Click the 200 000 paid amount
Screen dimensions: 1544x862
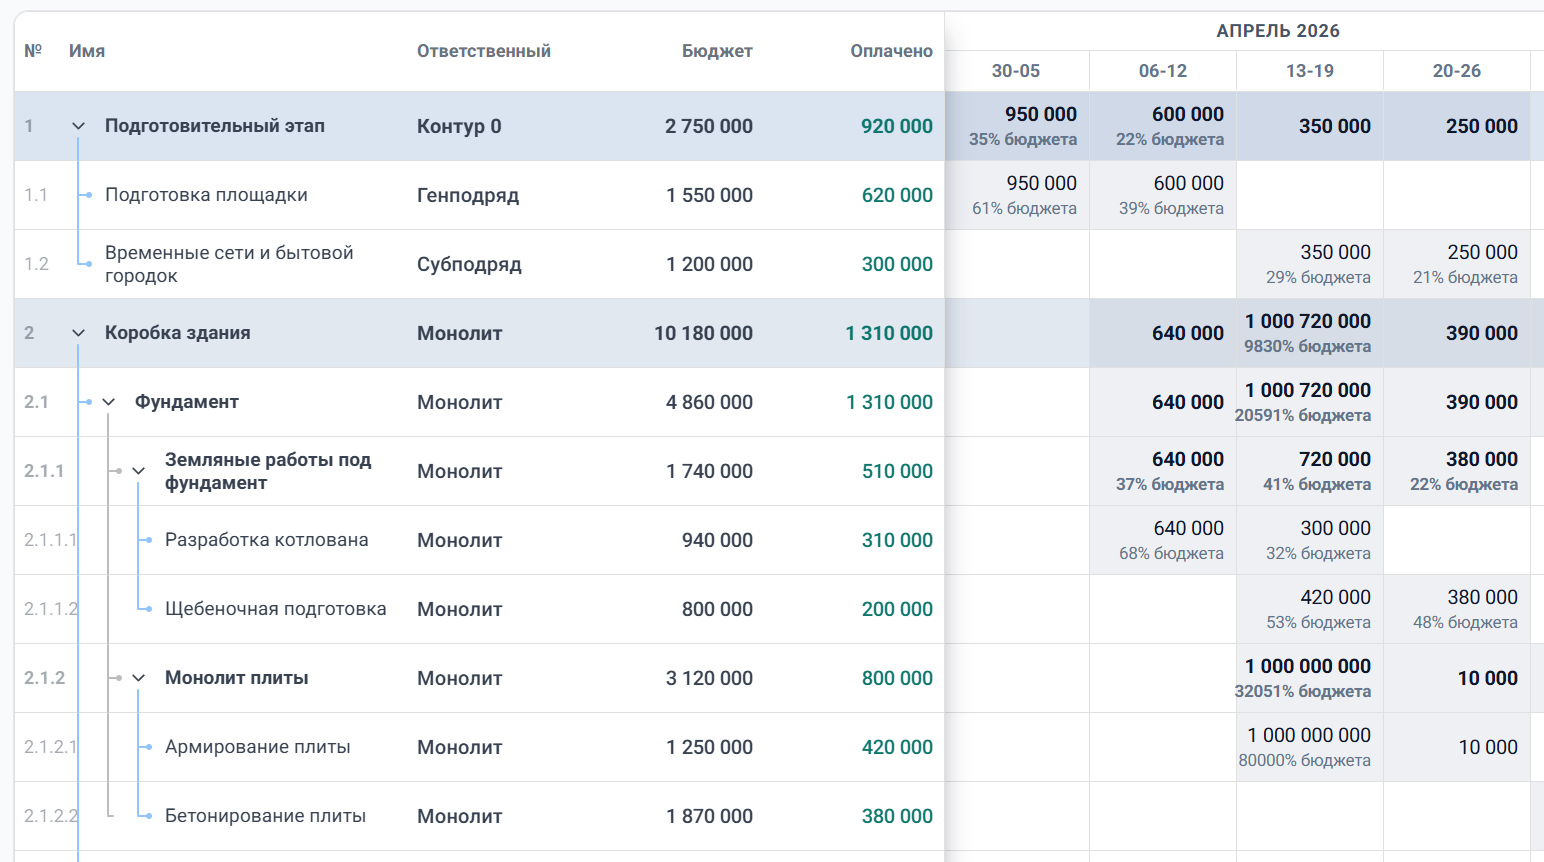click(x=897, y=609)
